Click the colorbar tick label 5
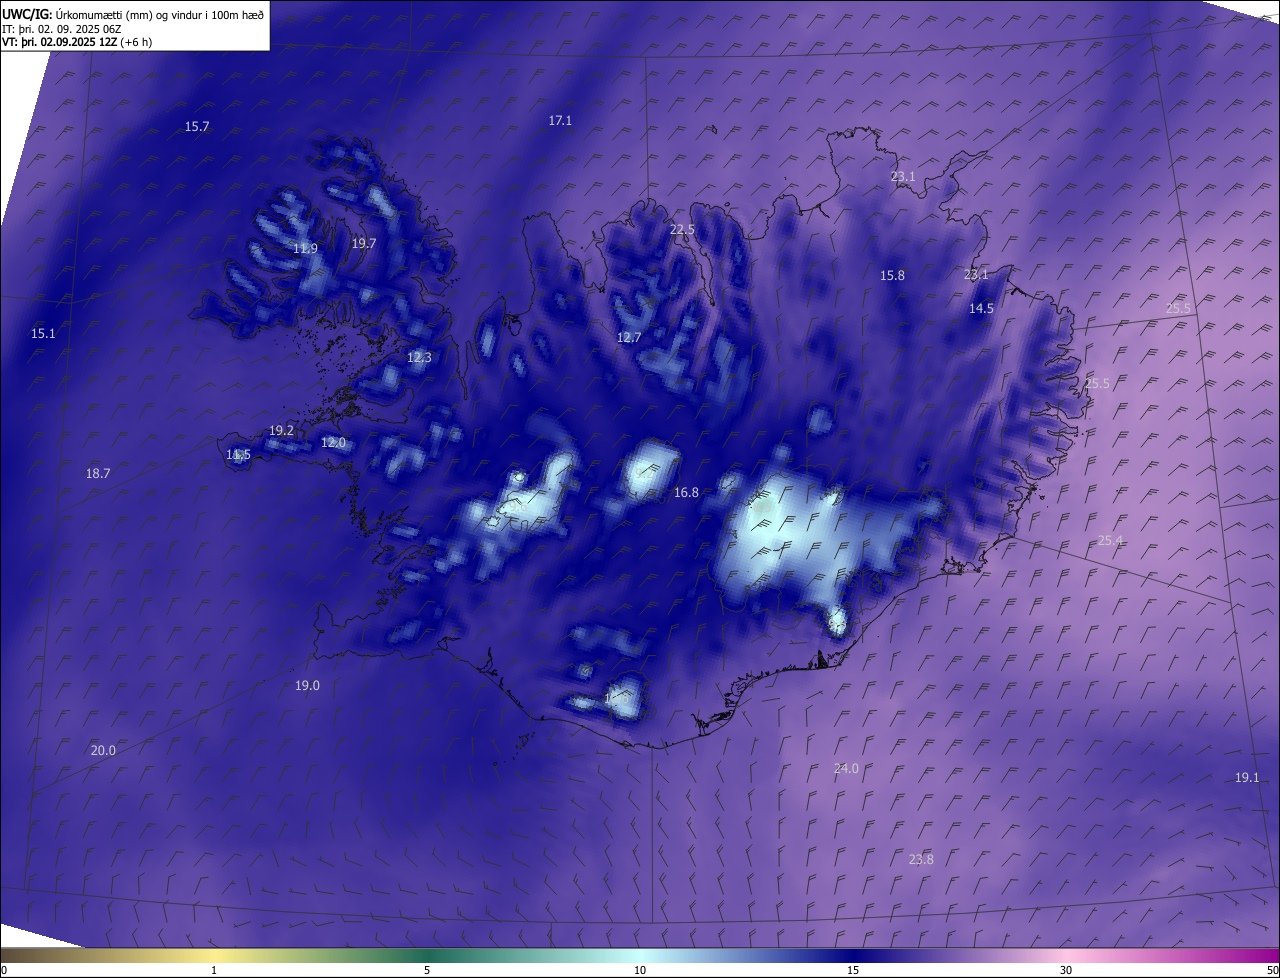 pyautogui.click(x=427, y=970)
